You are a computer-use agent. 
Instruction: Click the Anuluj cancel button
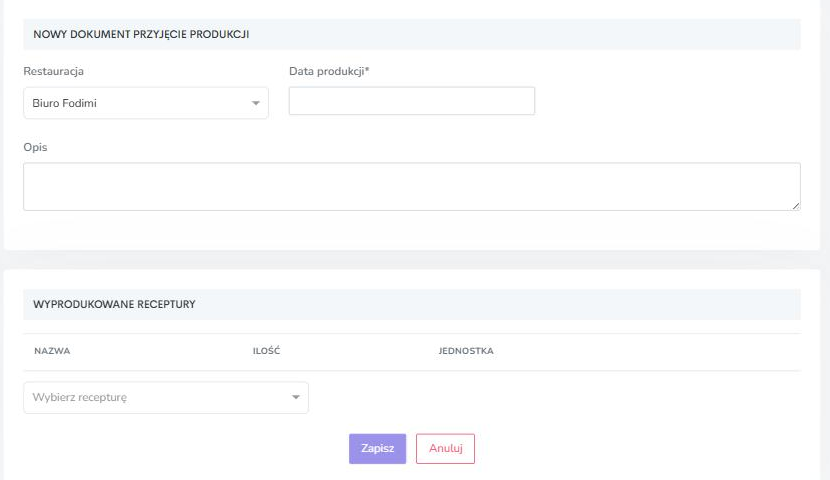445,449
